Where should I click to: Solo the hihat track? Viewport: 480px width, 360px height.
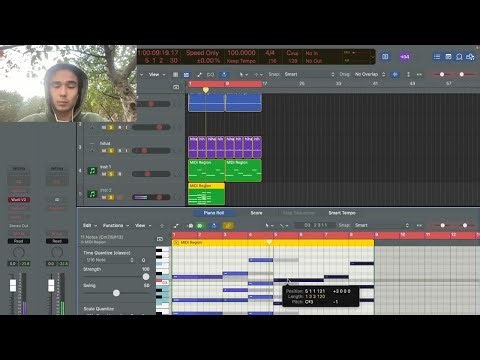click(x=111, y=151)
